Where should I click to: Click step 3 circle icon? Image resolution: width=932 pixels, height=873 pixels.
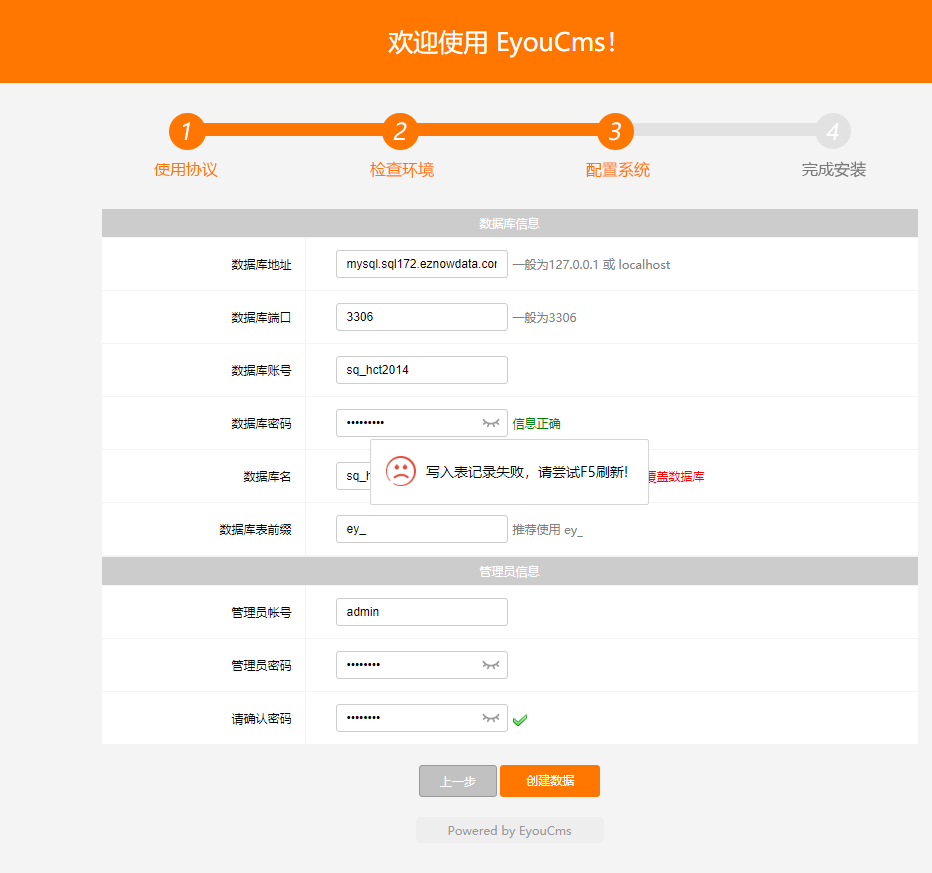[616, 131]
